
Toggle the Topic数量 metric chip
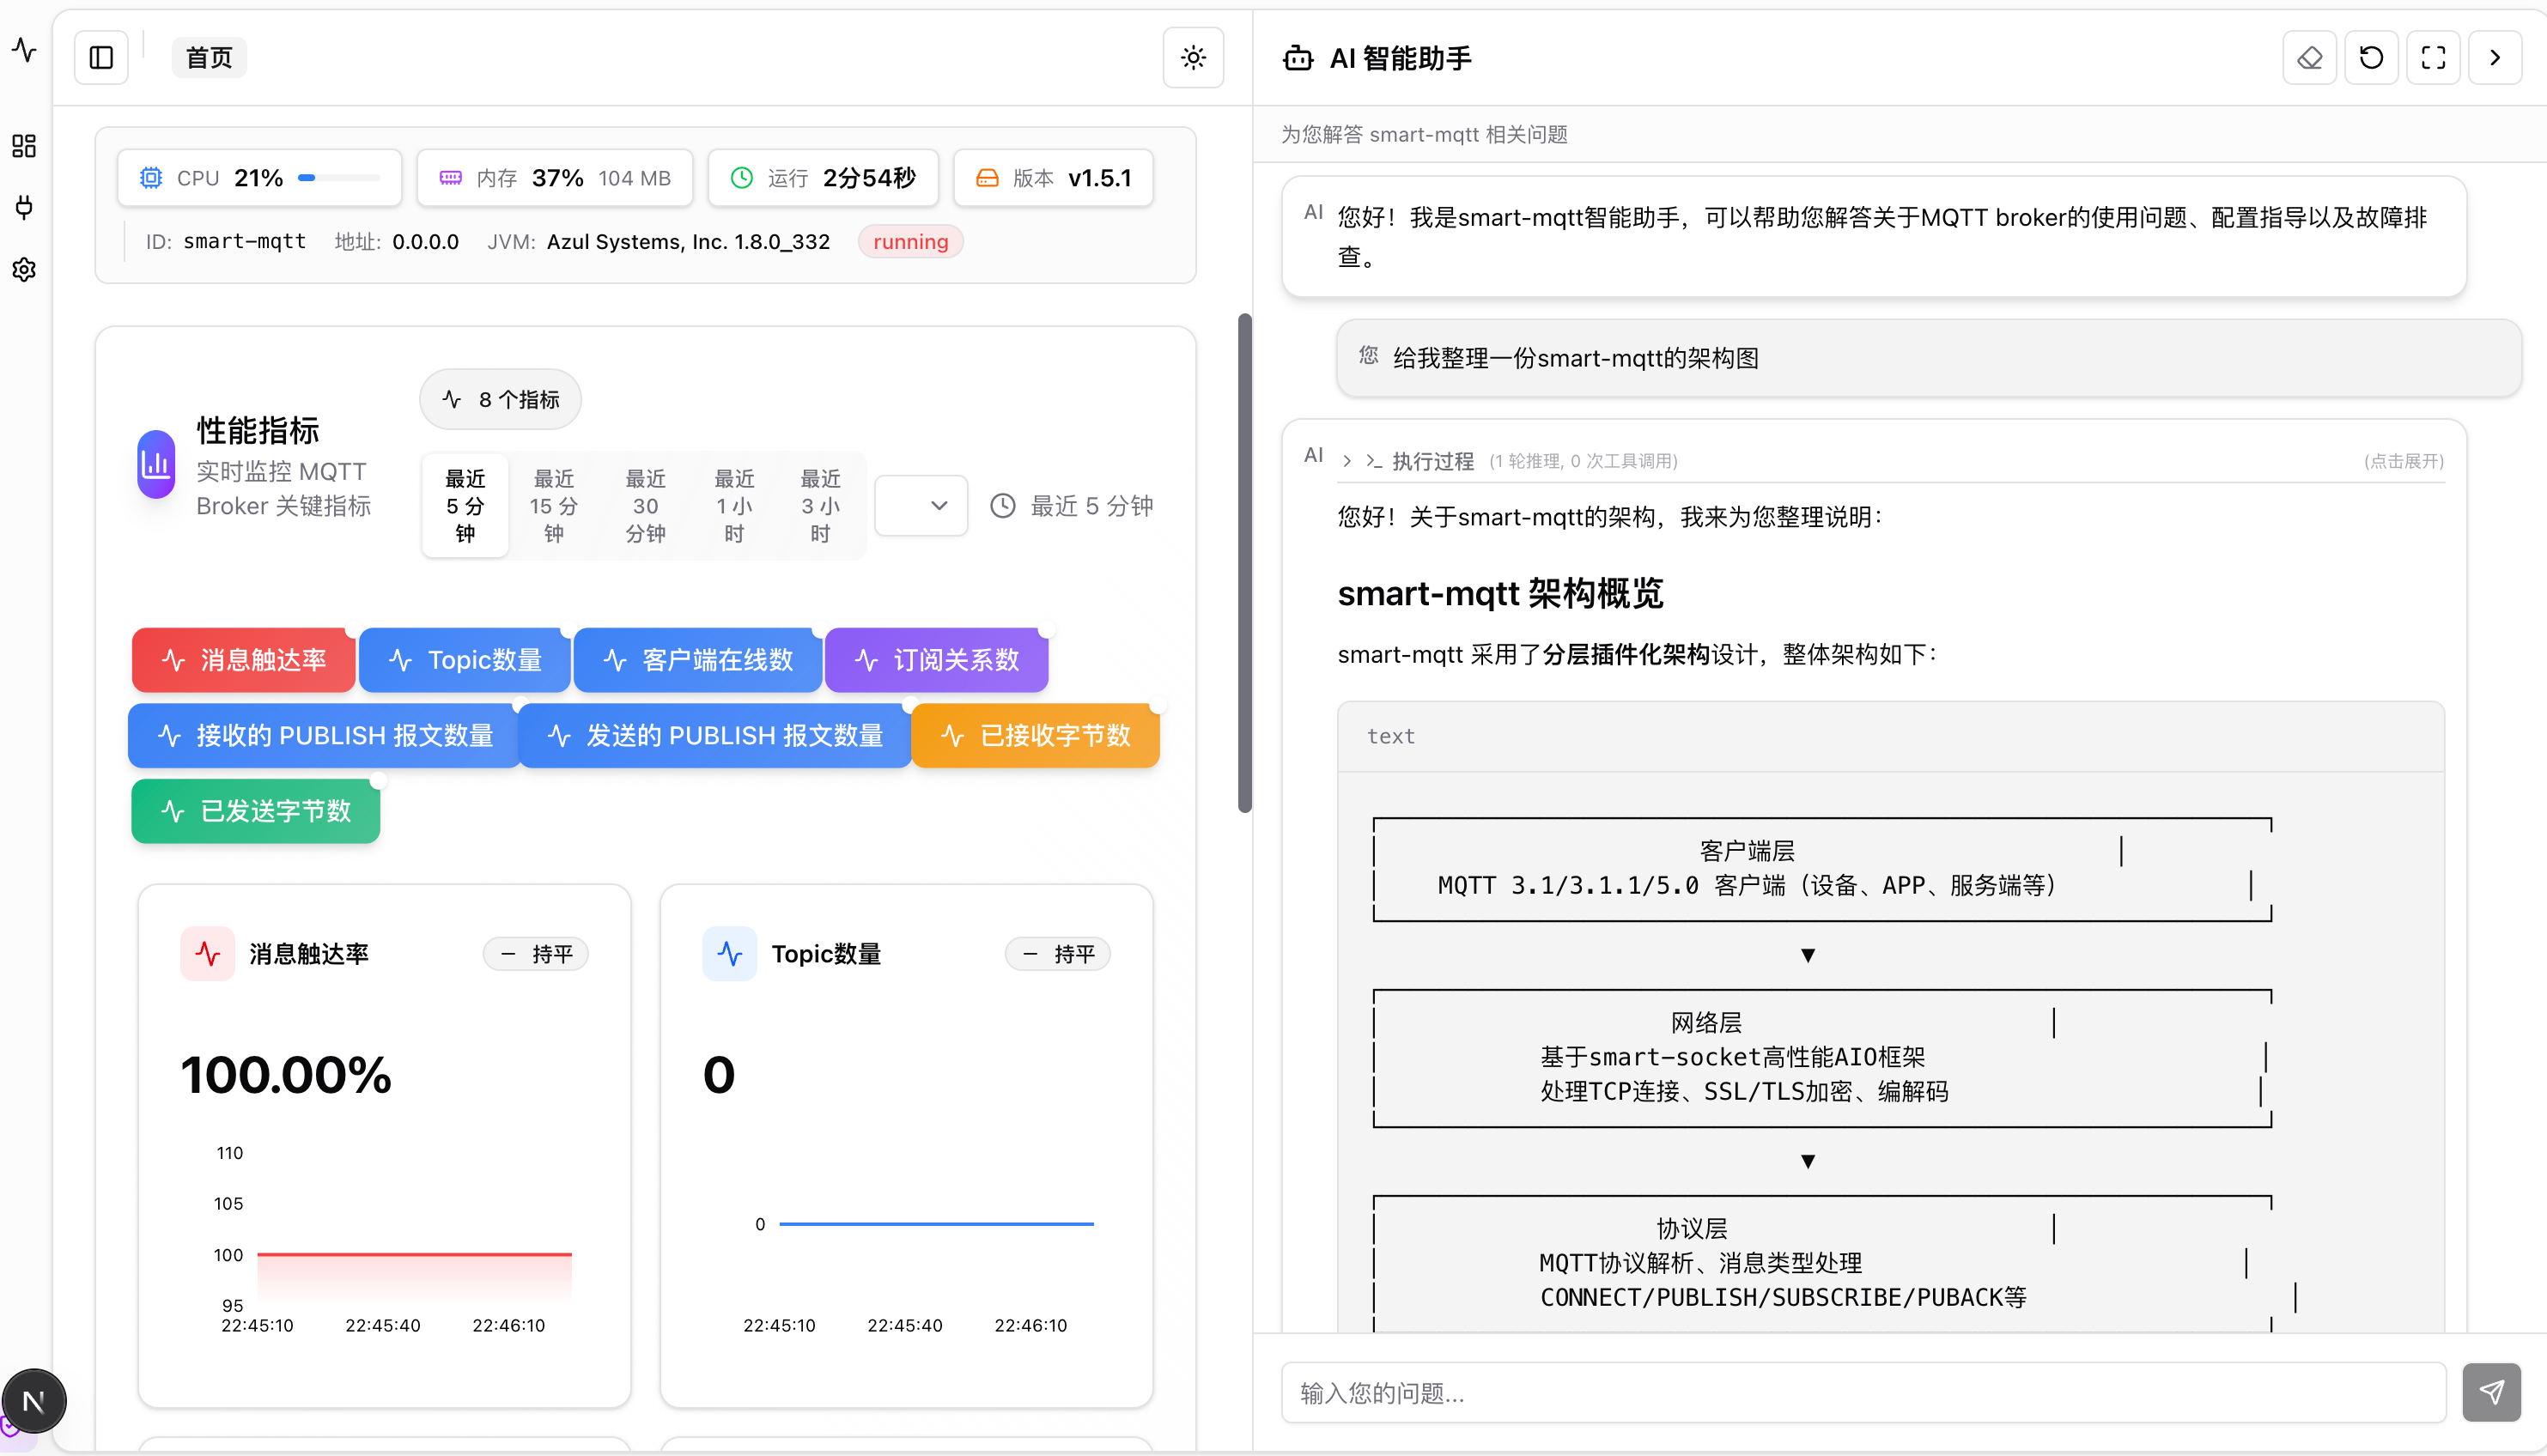point(465,660)
